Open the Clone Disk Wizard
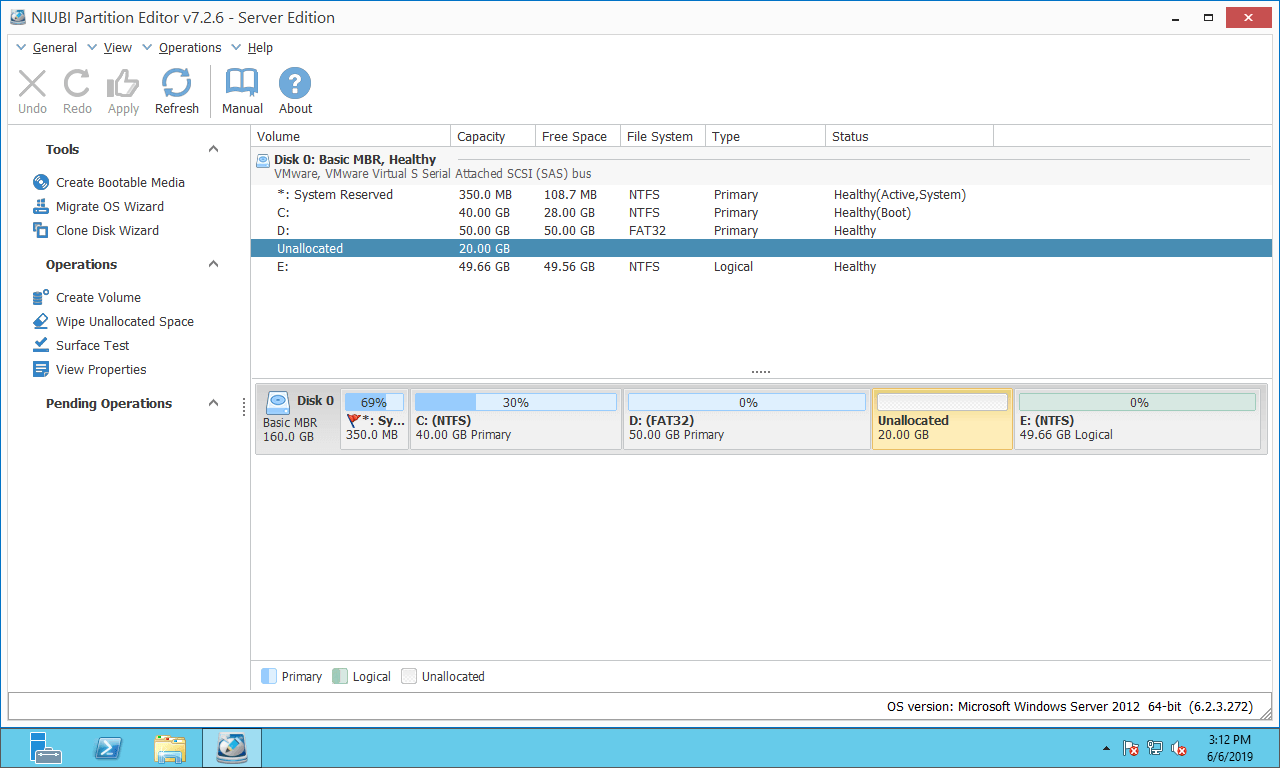 pos(107,230)
